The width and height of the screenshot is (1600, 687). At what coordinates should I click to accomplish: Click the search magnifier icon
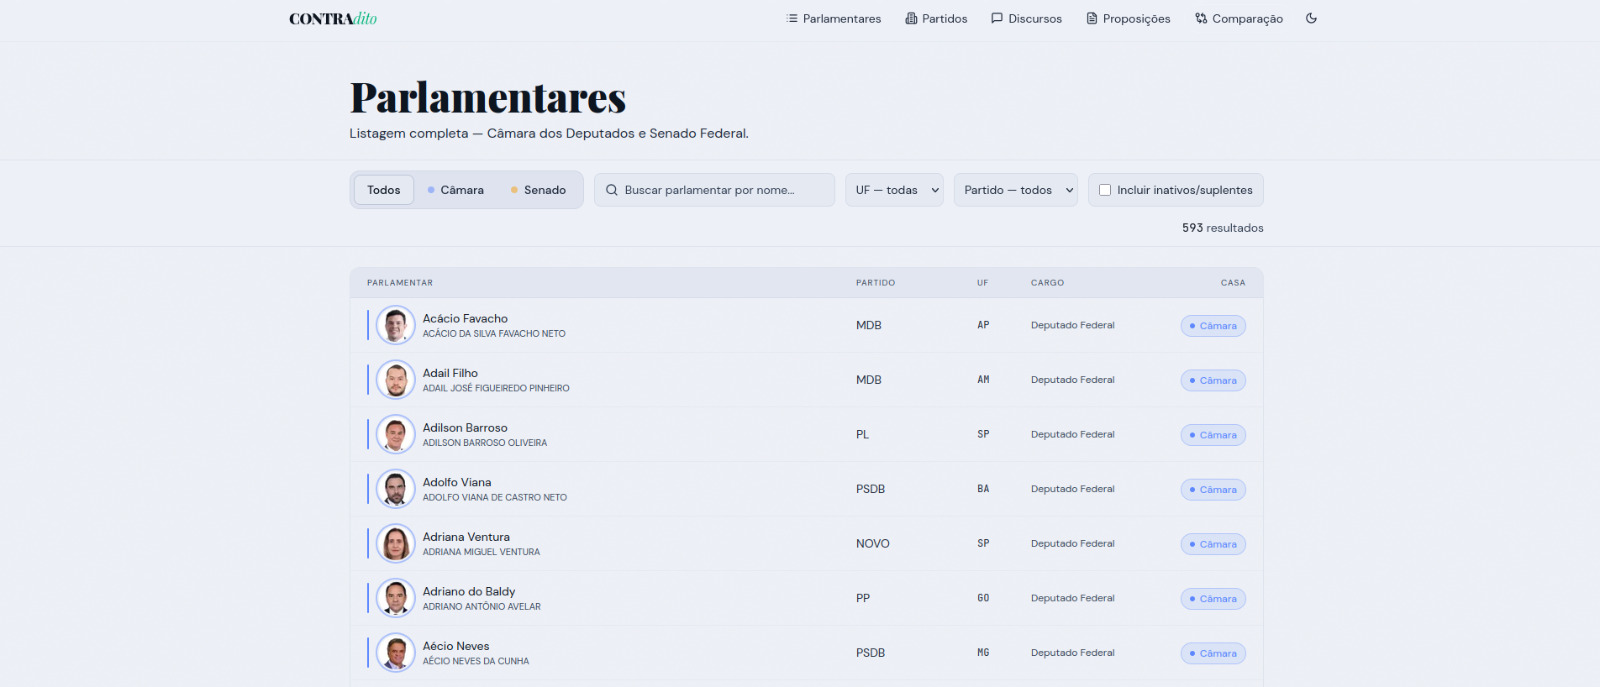[x=612, y=190]
